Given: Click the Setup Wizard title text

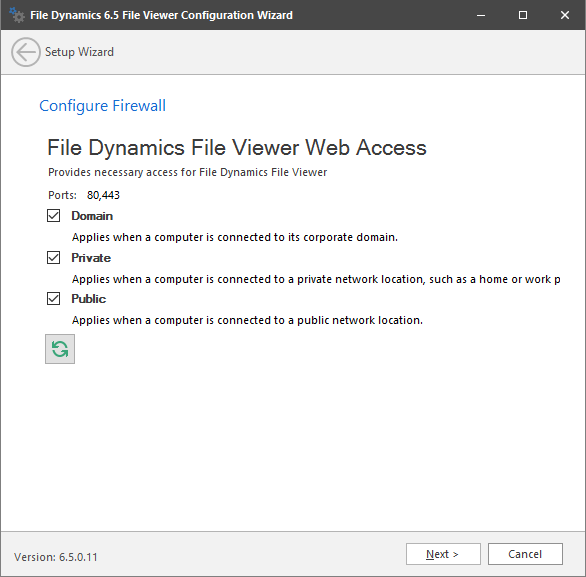Looking at the screenshot, I should pyautogui.click(x=79, y=52).
